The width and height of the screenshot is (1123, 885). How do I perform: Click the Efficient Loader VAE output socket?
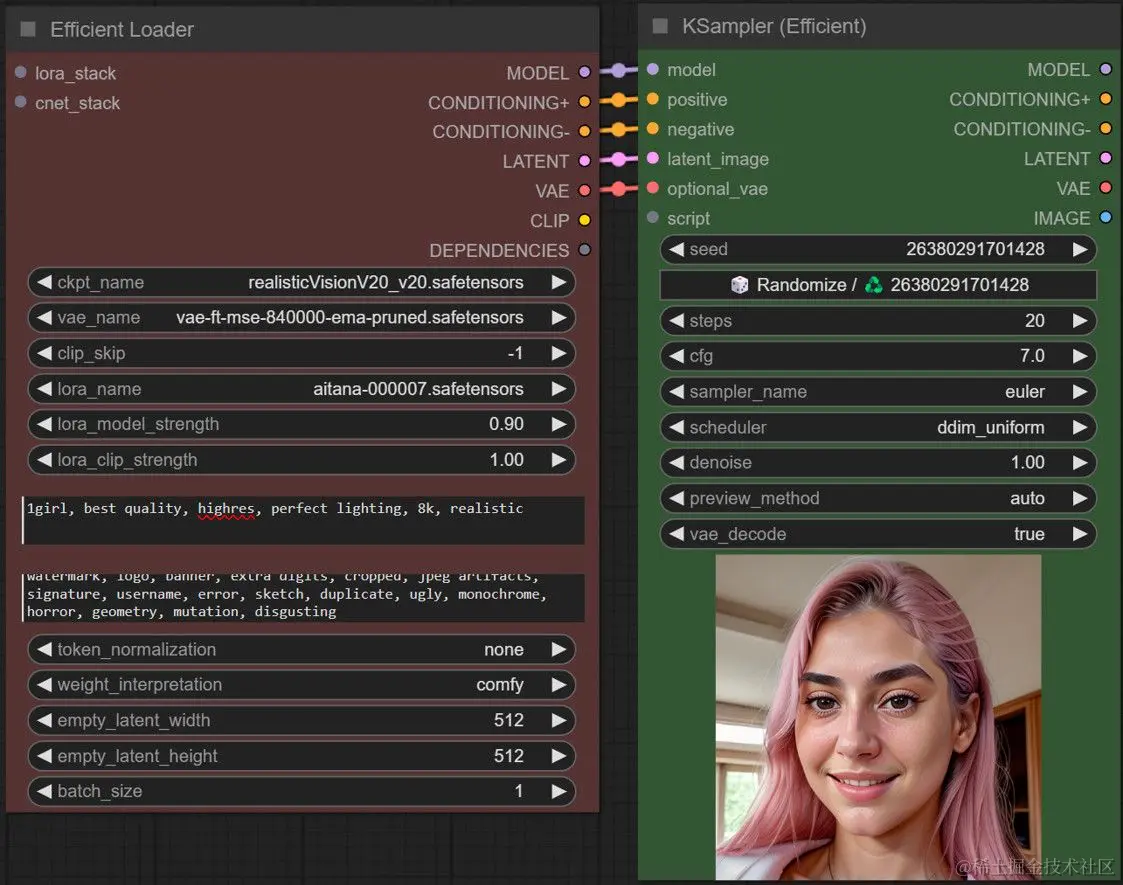[x=584, y=190]
